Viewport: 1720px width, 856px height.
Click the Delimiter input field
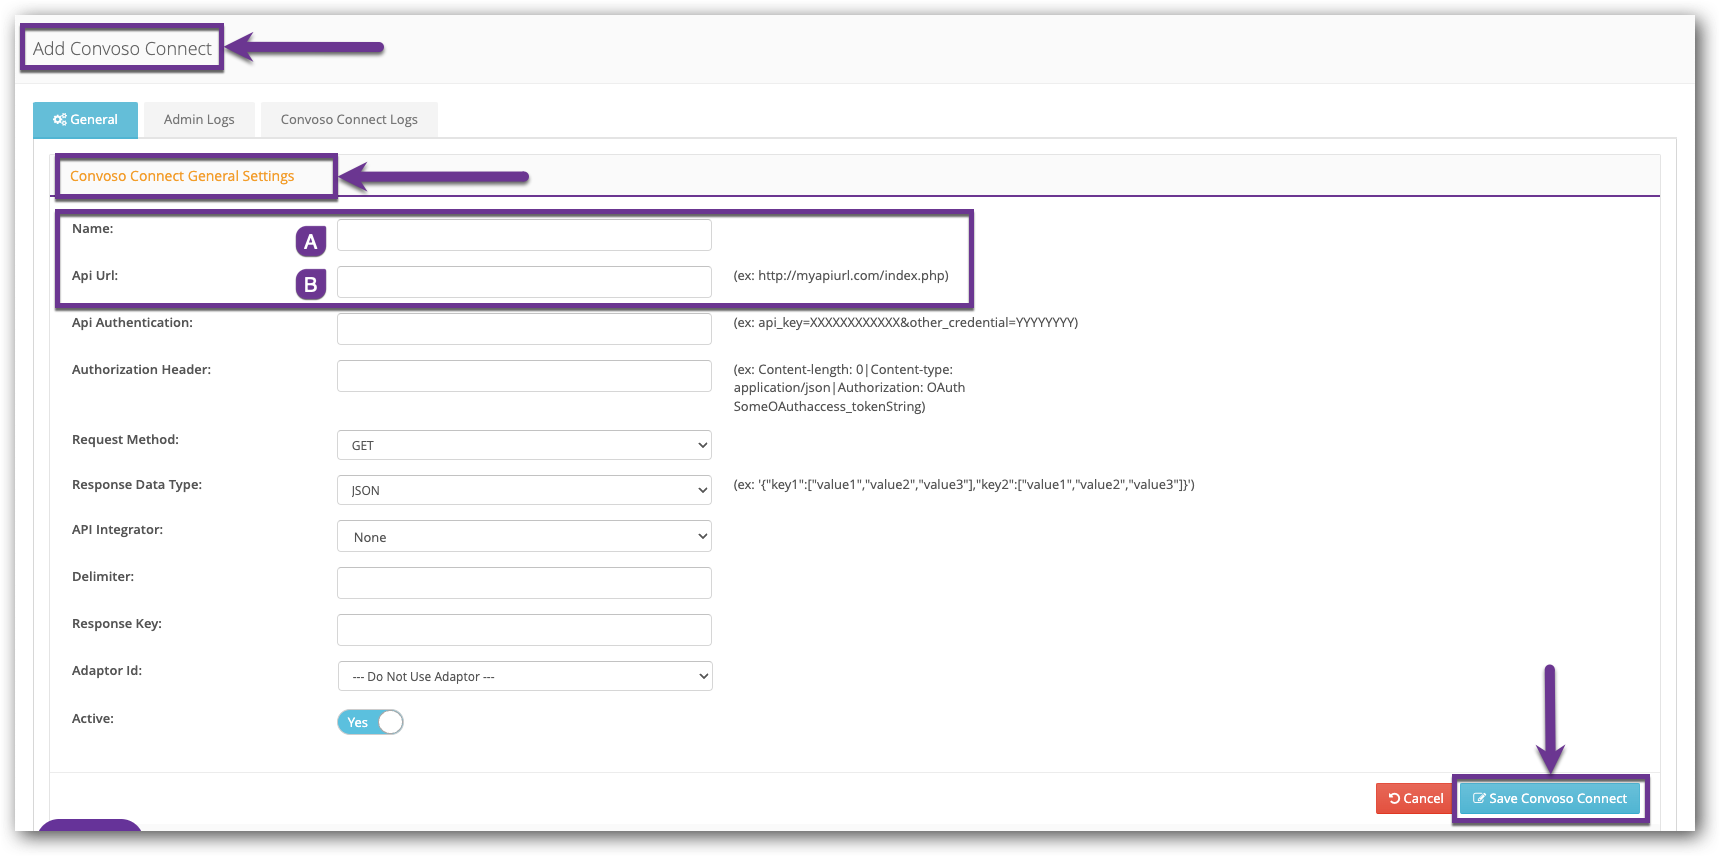coord(524,583)
